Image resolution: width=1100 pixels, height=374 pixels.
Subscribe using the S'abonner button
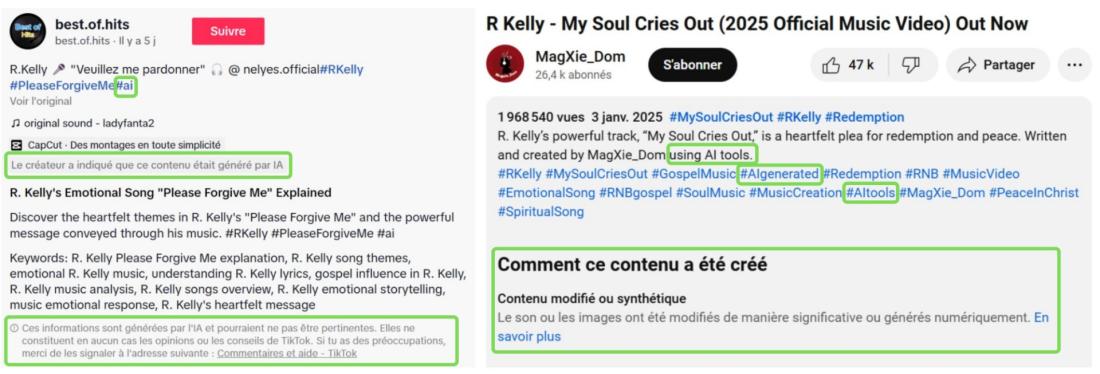(692, 65)
